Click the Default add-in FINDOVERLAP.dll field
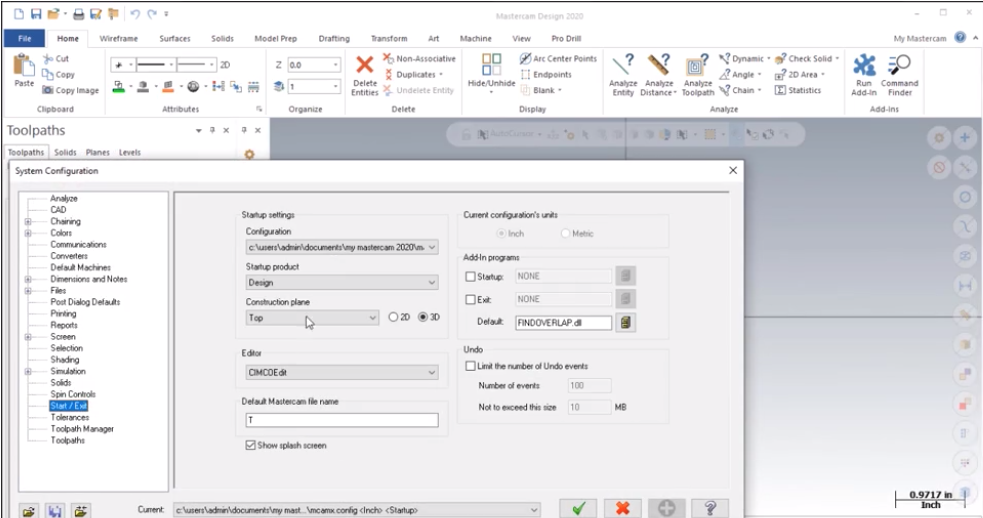 564,322
